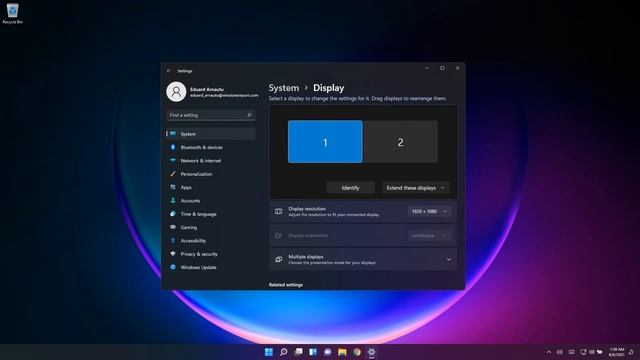Click the Display resolution row icon
The height and width of the screenshot is (360, 640).
coord(278,211)
